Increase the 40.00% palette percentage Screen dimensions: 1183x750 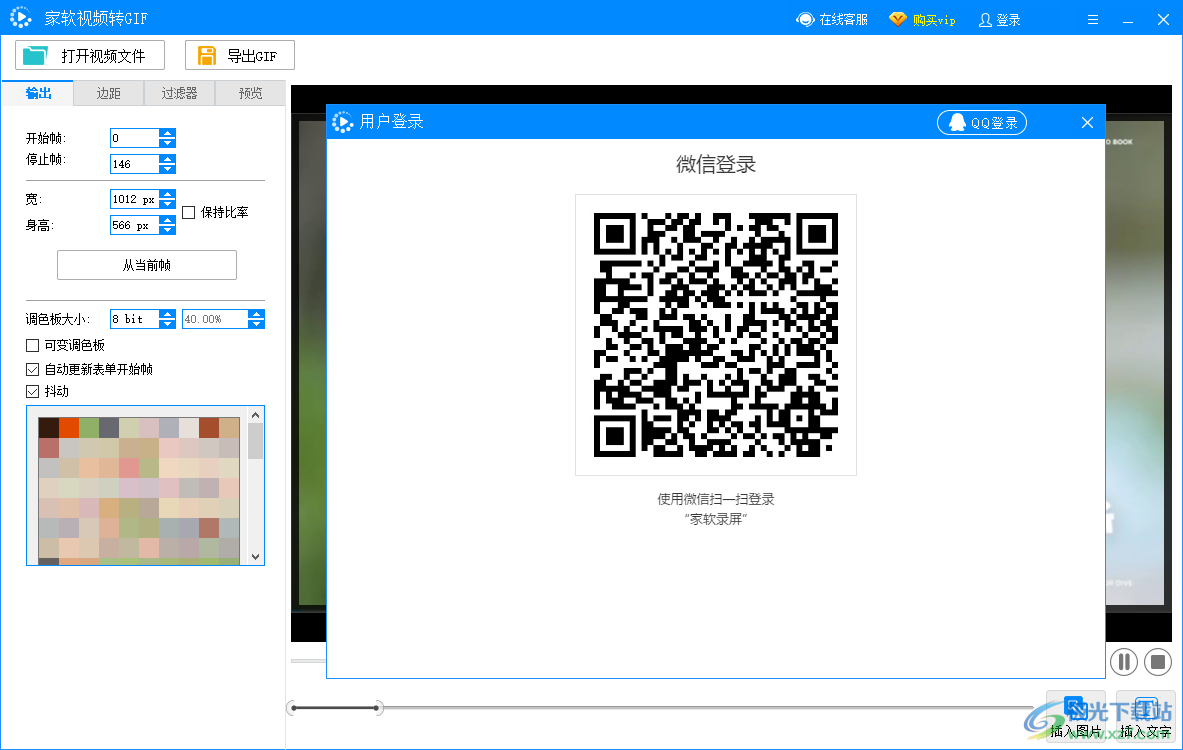click(257, 315)
